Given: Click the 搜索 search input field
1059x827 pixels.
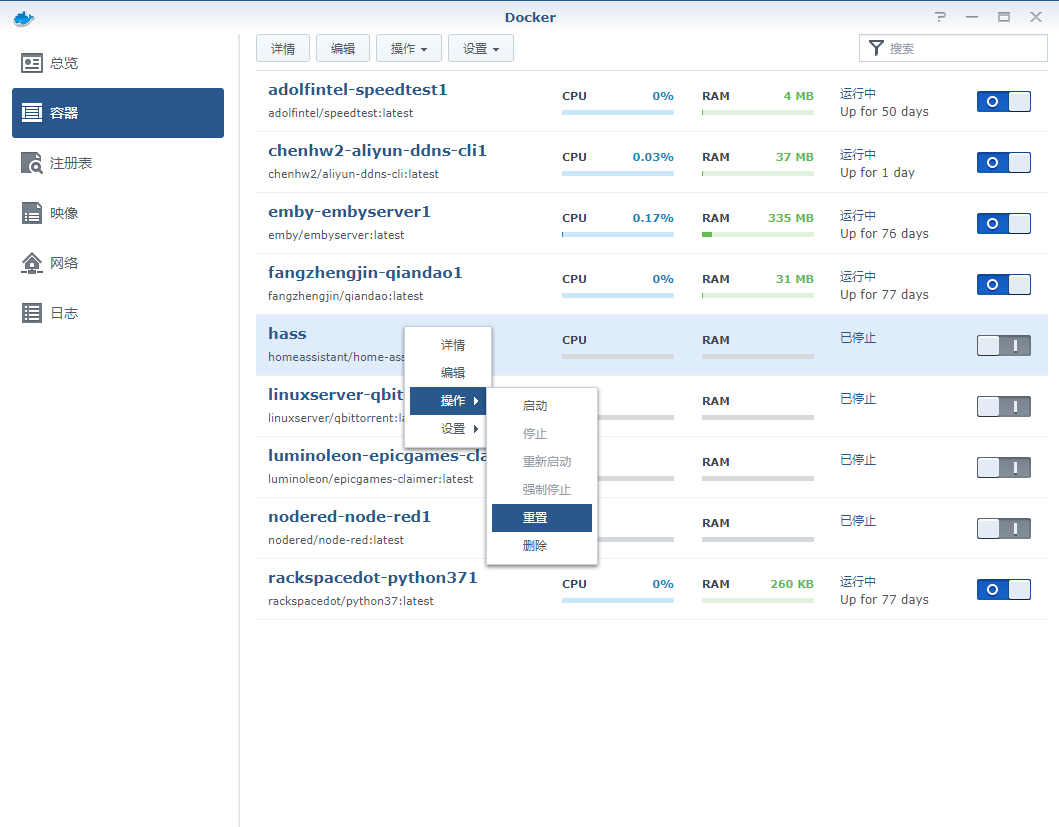Looking at the screenshot, I should [953, 49].
